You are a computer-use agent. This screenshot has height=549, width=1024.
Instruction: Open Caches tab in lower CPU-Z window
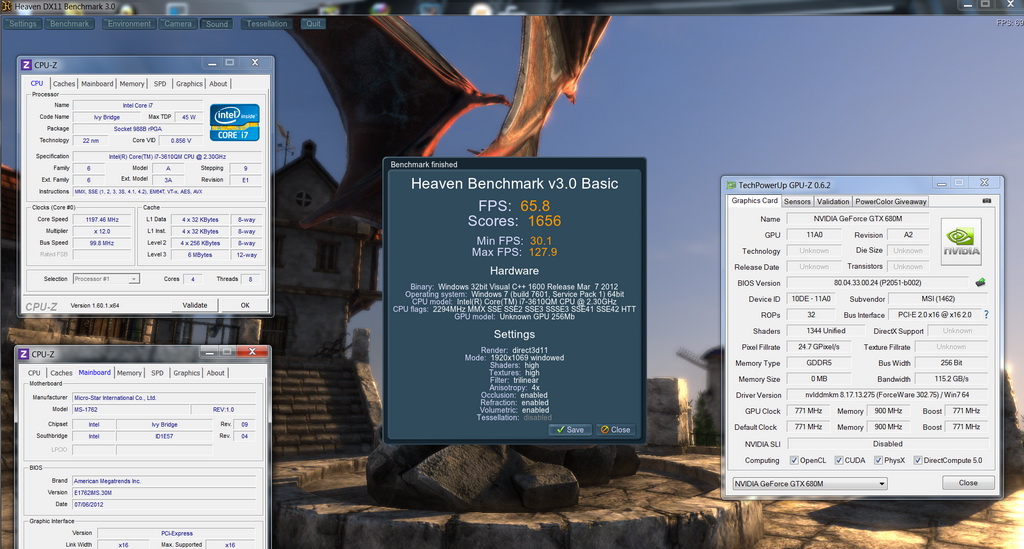pyautogui.click(x=61, y=373)
